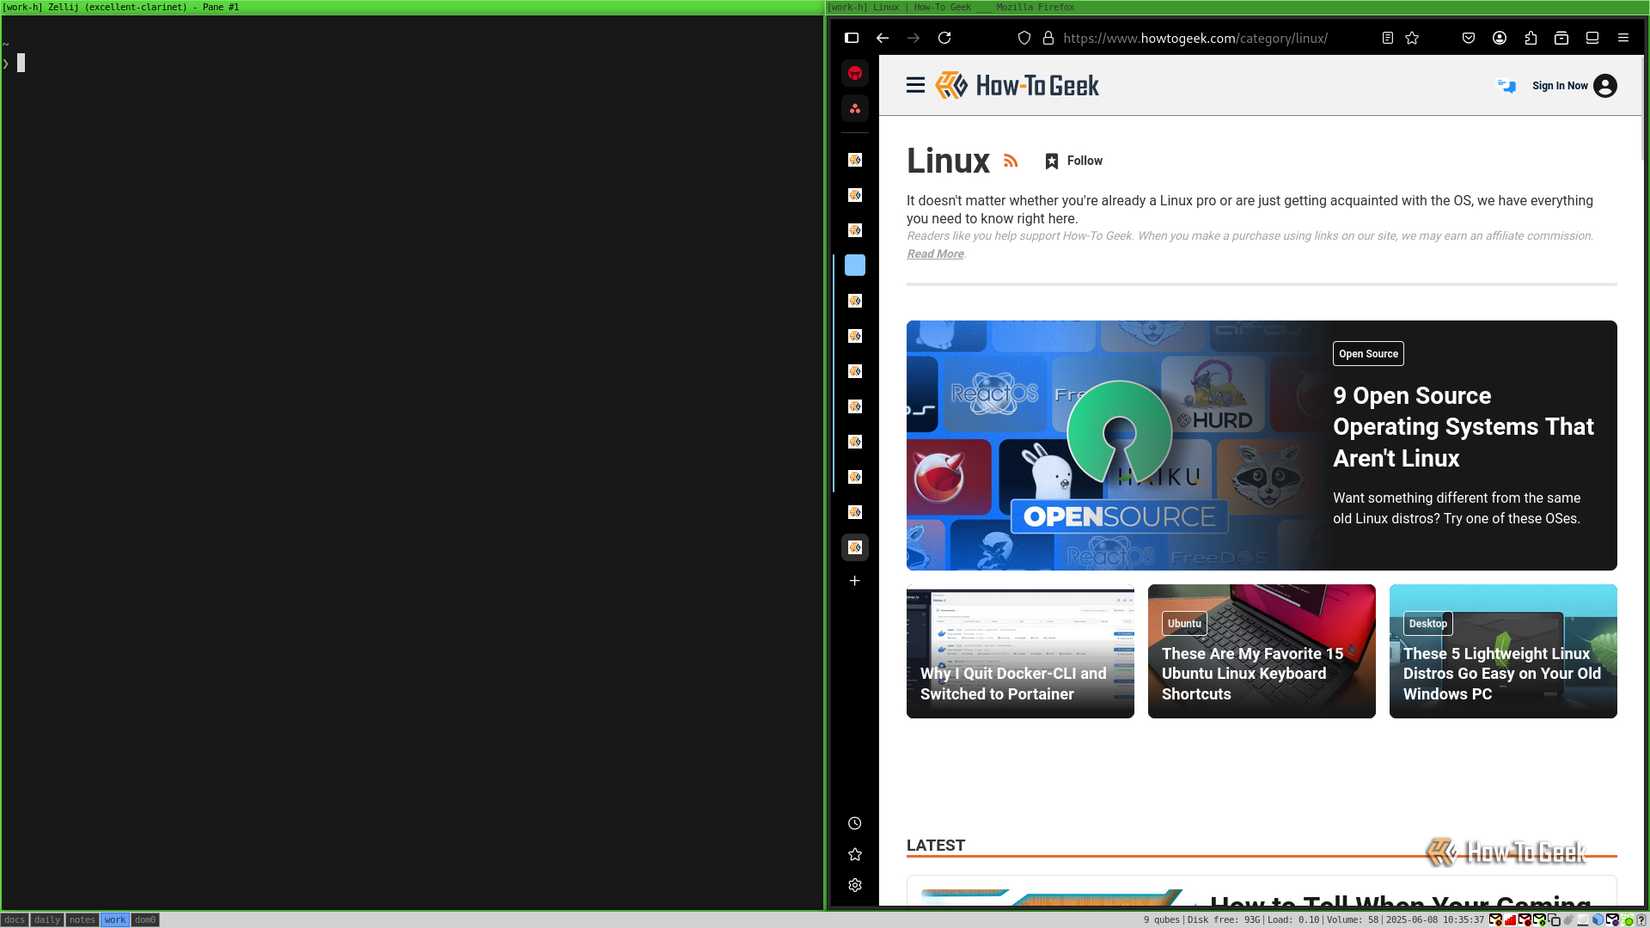The height and width of the screenshot is (928, 1650).
Task: Open history via the clock sidebar icon
Action: [x=855, y=823]
